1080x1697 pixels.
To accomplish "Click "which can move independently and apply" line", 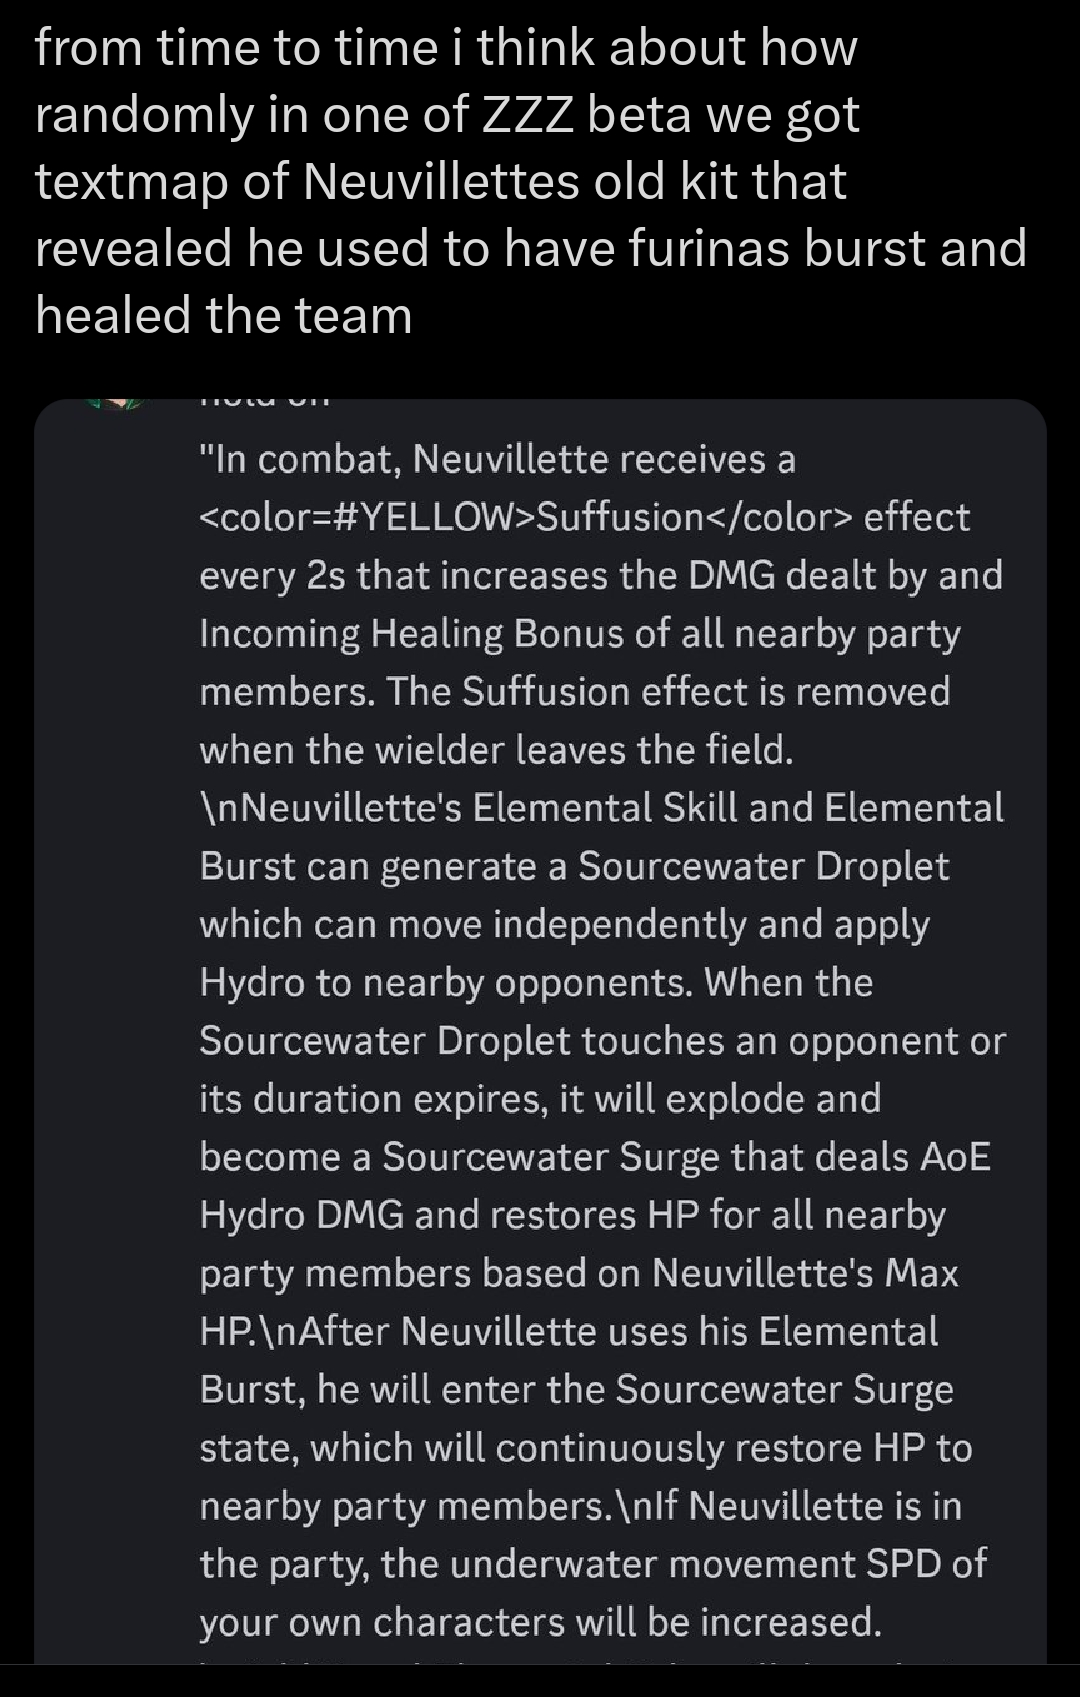I will pos(564,925).
